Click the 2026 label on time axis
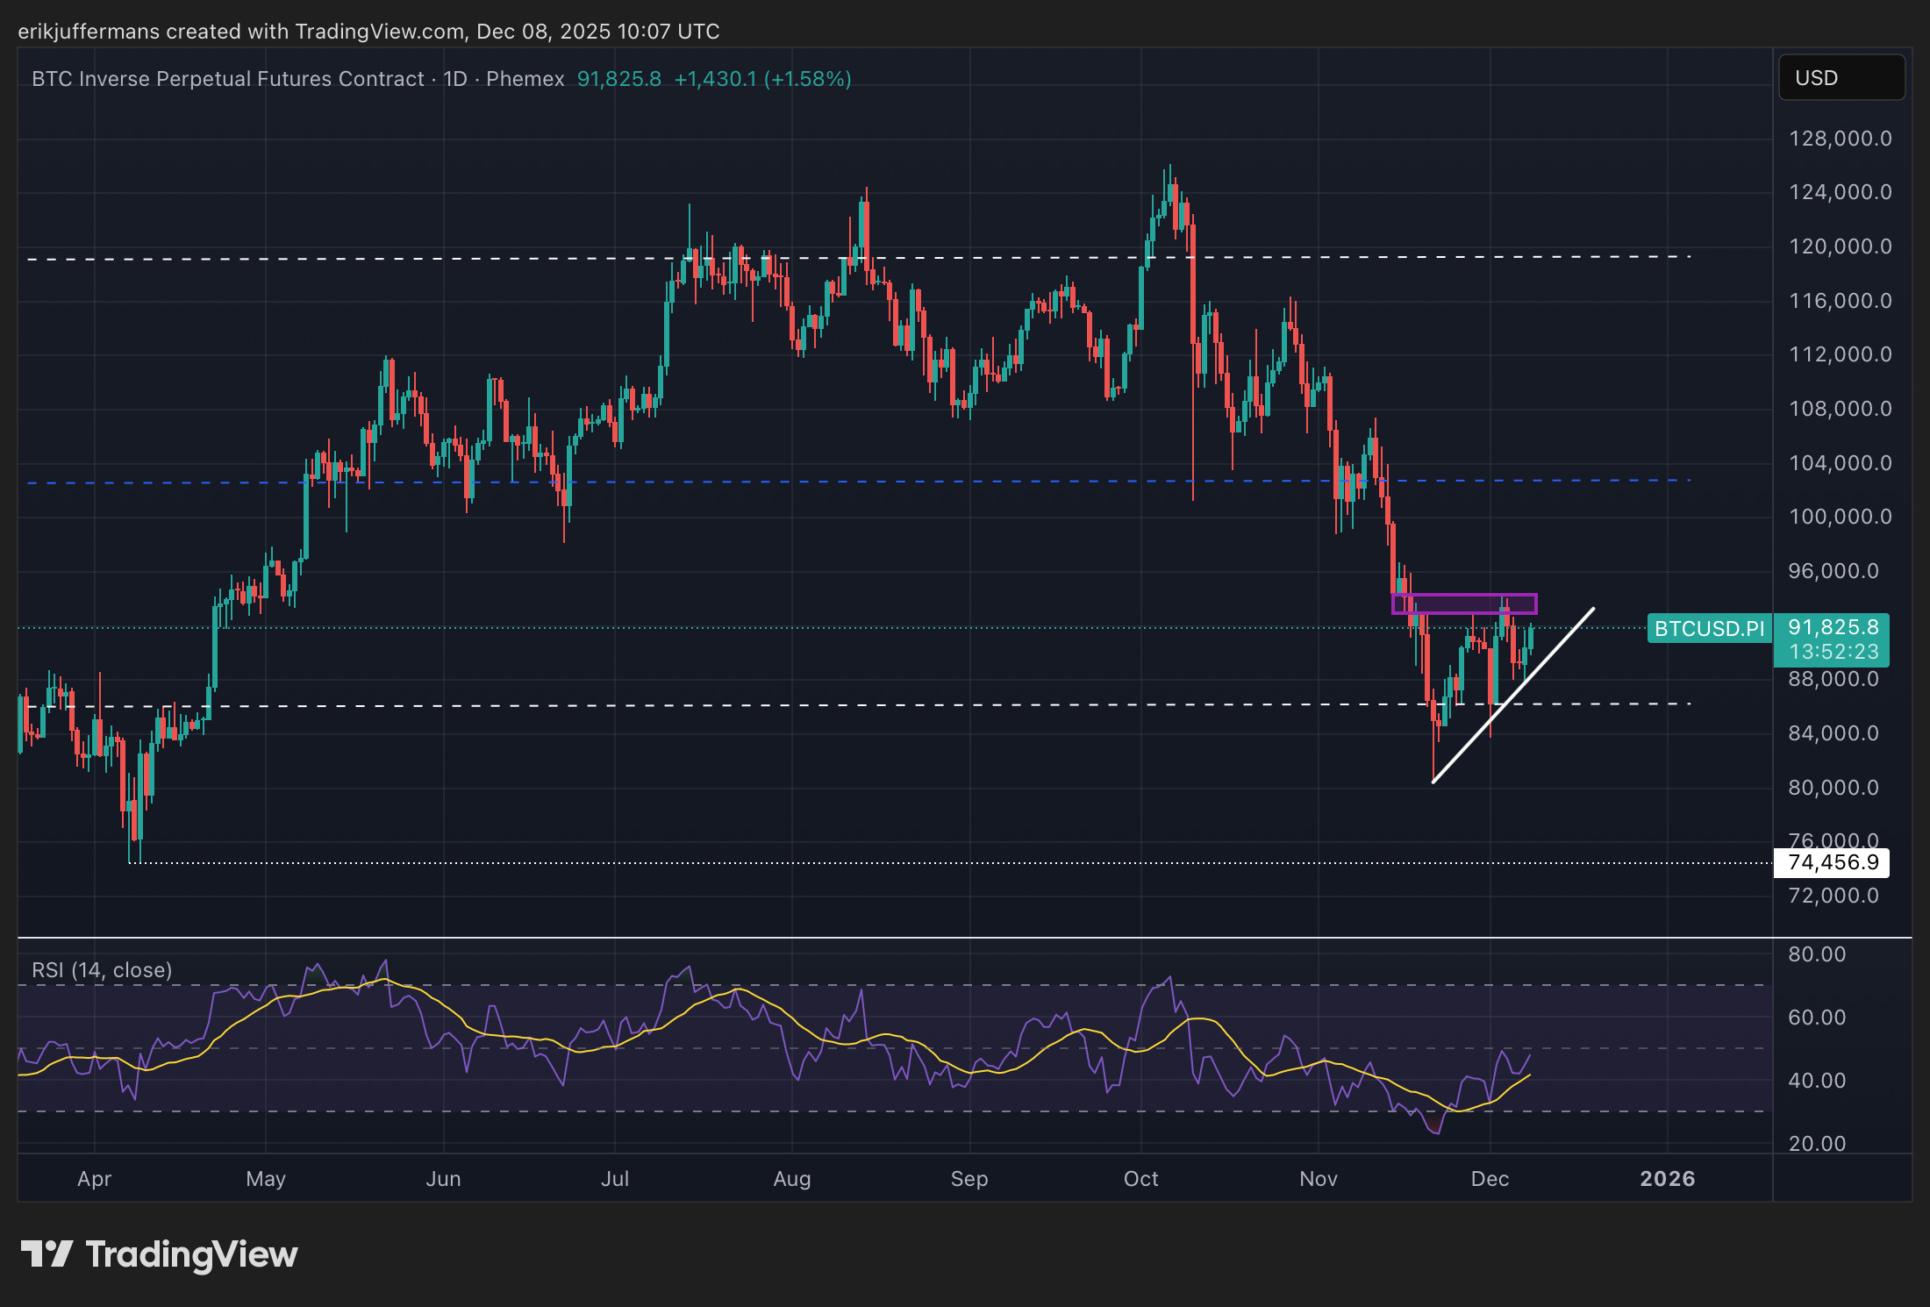Image resolution: width=1930 pixels, height=1307 pixels. (1667, 1179)
